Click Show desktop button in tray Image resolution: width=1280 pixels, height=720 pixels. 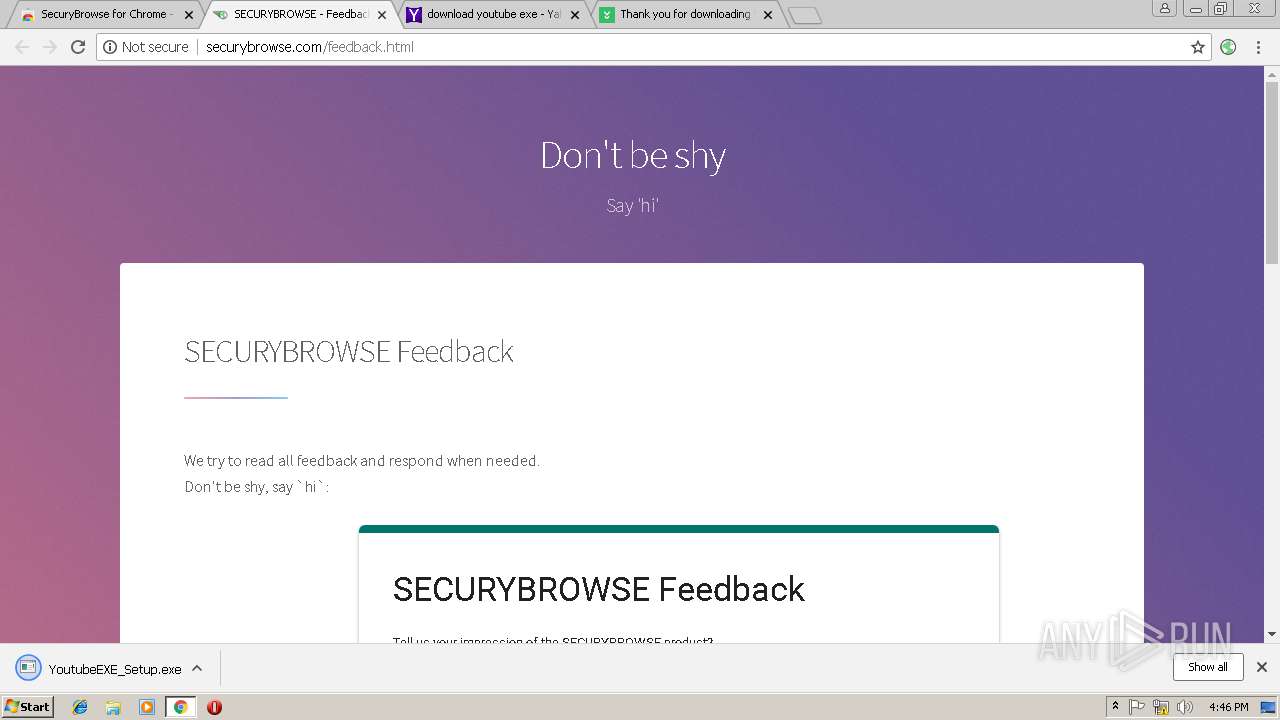click(1270, 707)
